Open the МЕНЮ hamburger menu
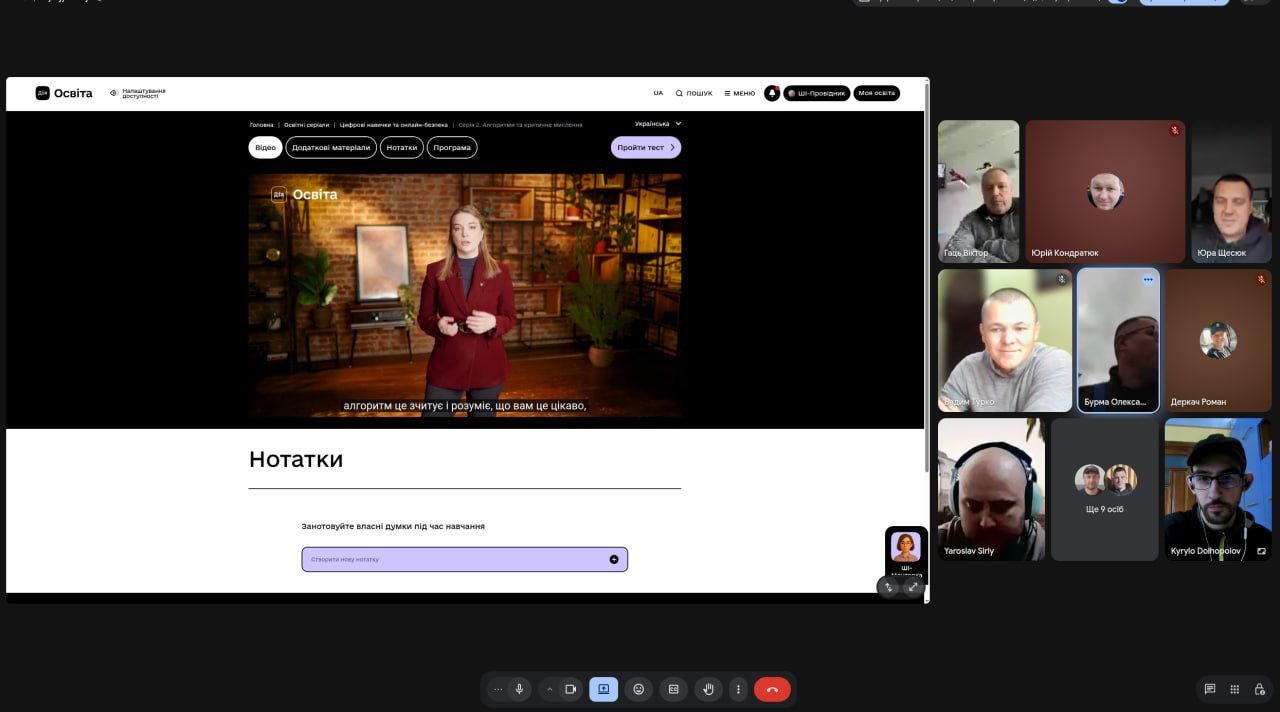This screenshot has height=712, width=1280. [x=740, y=93]
